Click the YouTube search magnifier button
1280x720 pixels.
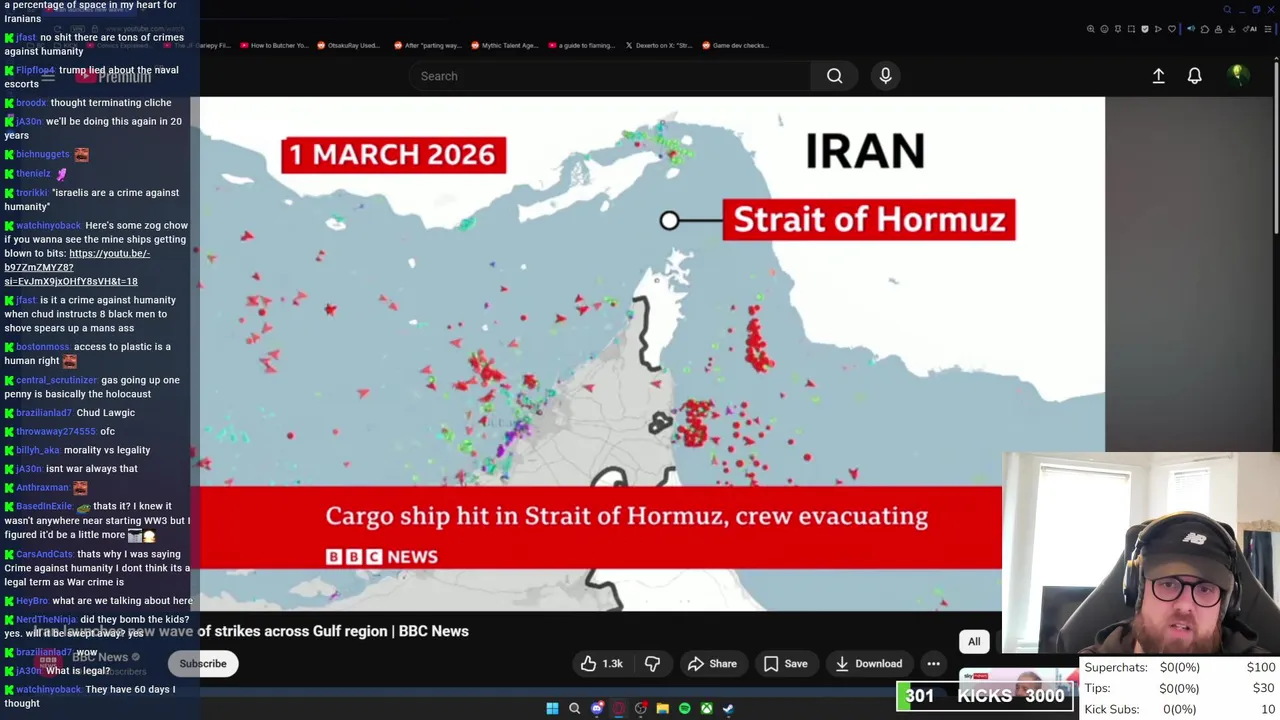coord(834,76)
